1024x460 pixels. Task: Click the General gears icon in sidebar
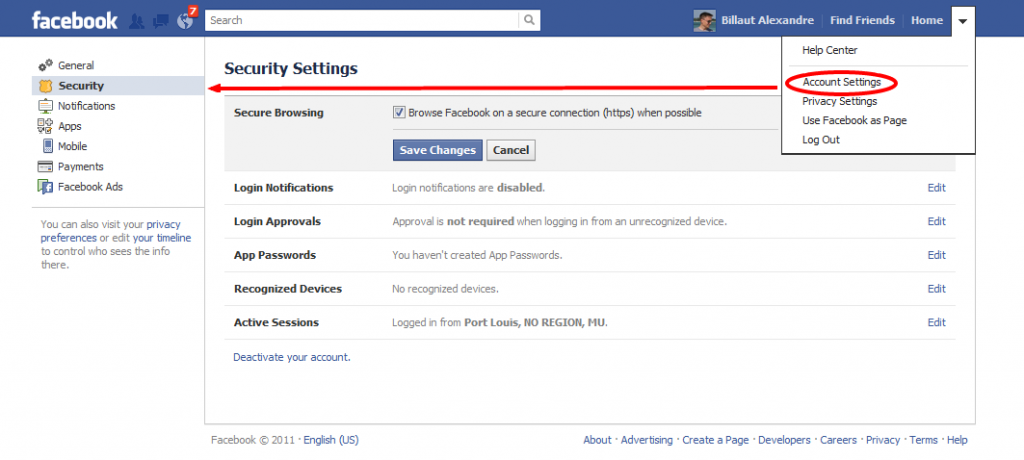tap(45, 65)
